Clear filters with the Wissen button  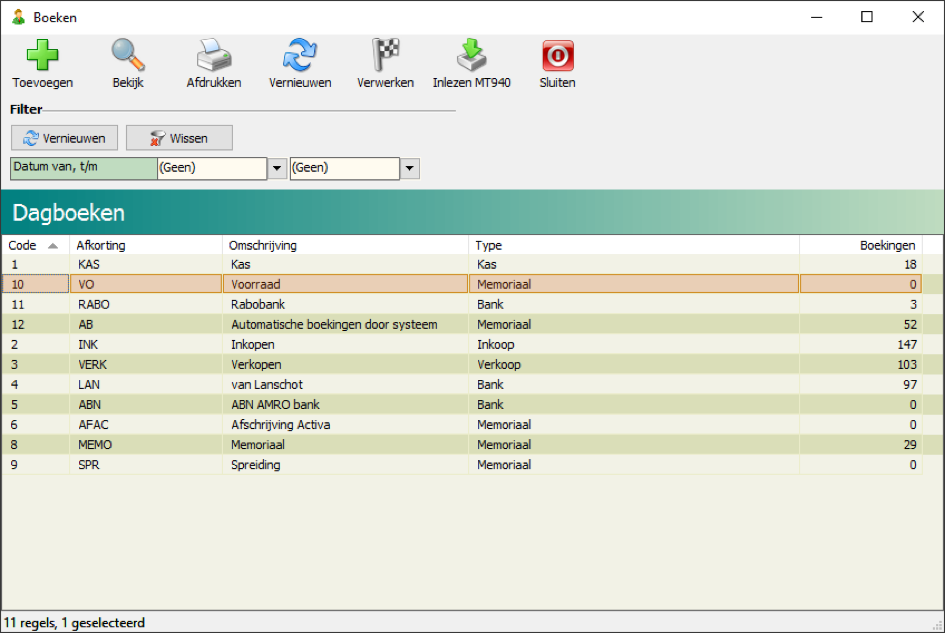pyautogui.click(x=179, y=138)
